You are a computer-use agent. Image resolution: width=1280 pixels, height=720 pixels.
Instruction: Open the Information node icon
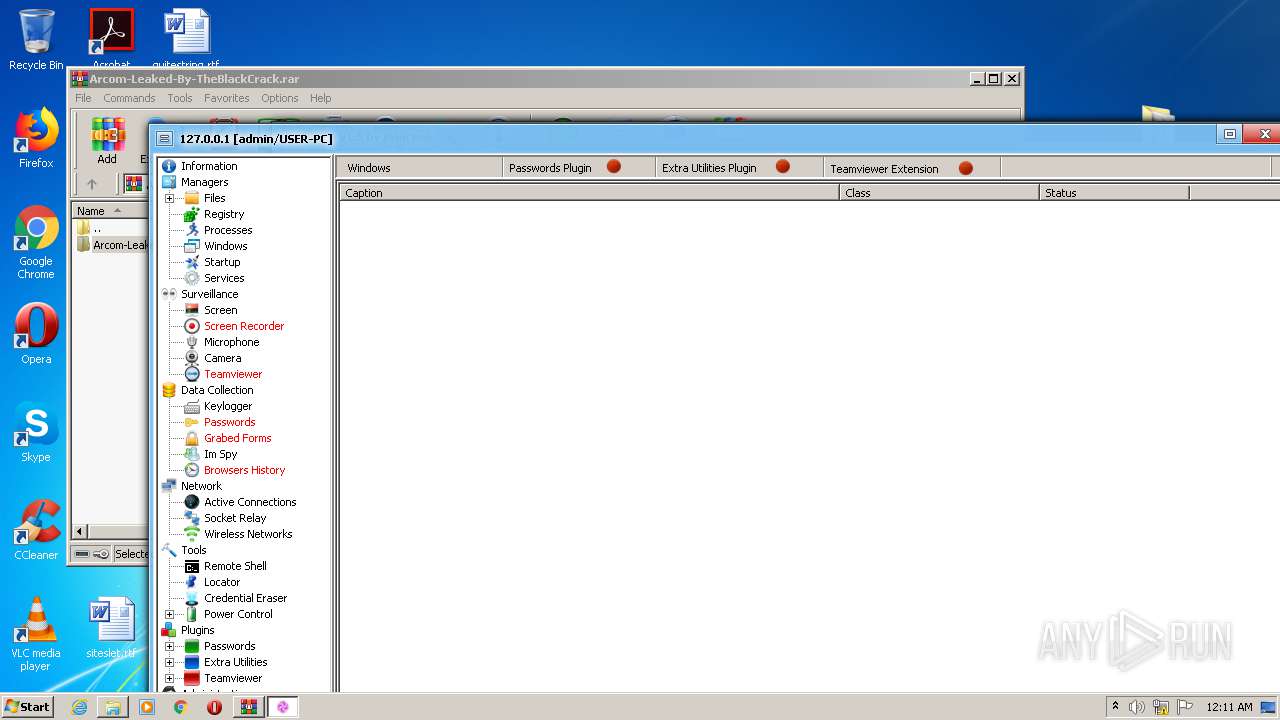[169, 166]
